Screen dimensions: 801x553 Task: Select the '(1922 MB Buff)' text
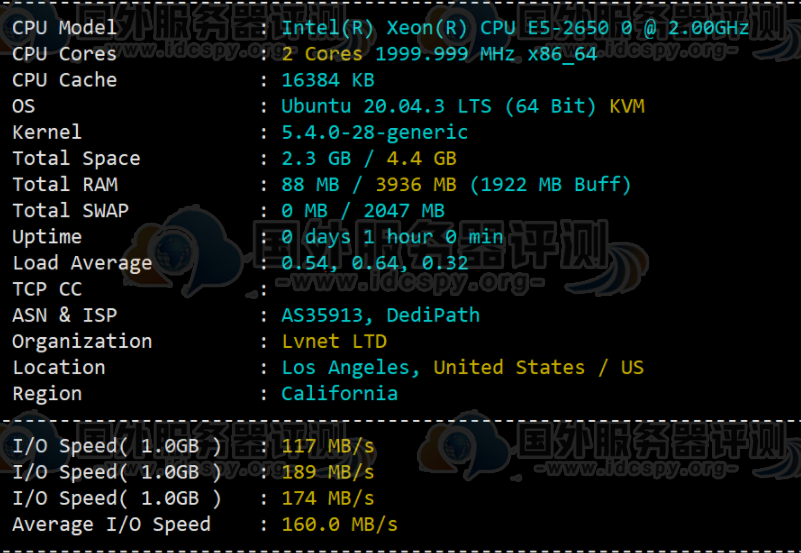tap(550, 184)
